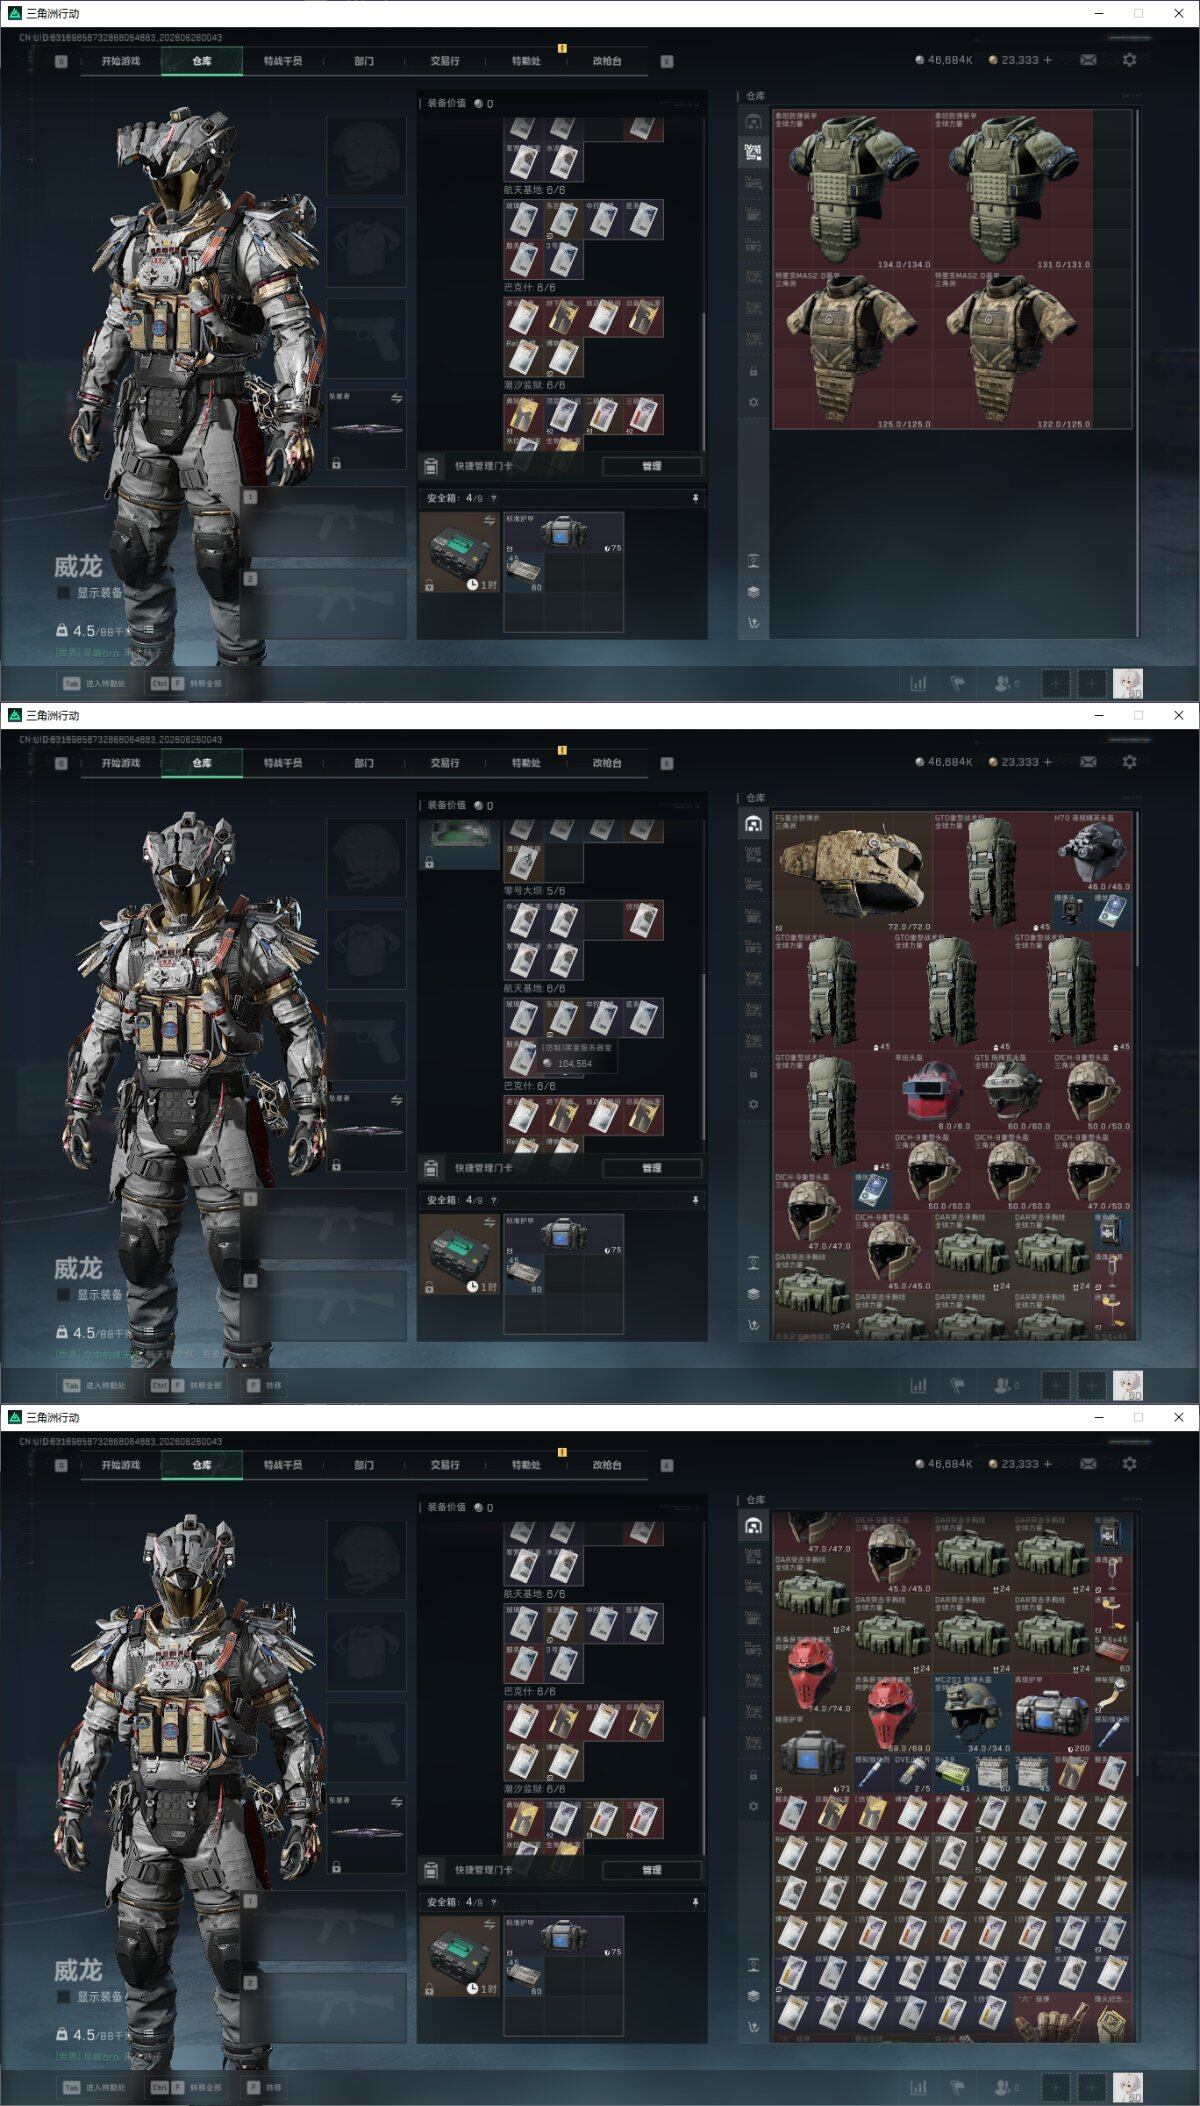Open the mail icon in top window
Screen dimensions: 1200x2106
[x=1088, y=60]
